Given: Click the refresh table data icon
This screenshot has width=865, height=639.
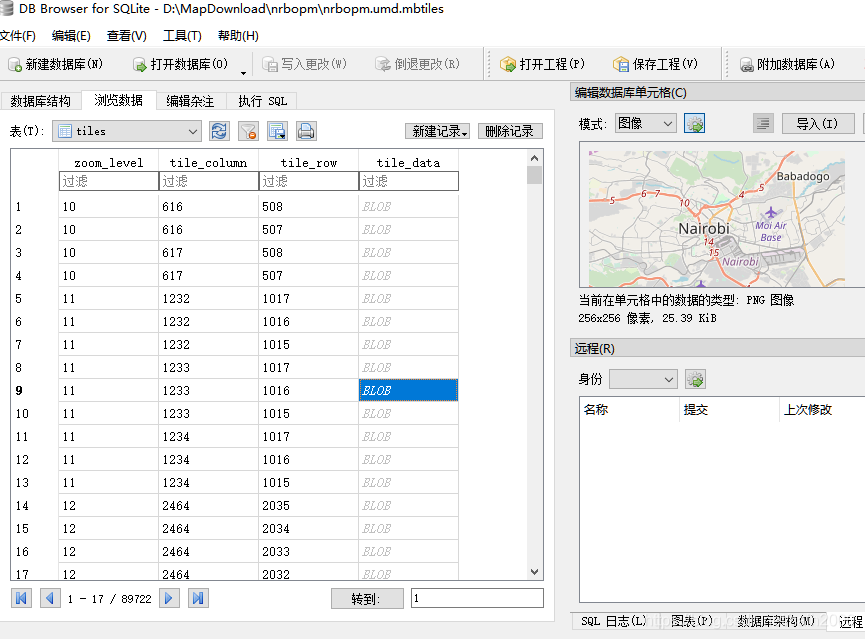Looking at the screenshot, I should pos(219,131).
